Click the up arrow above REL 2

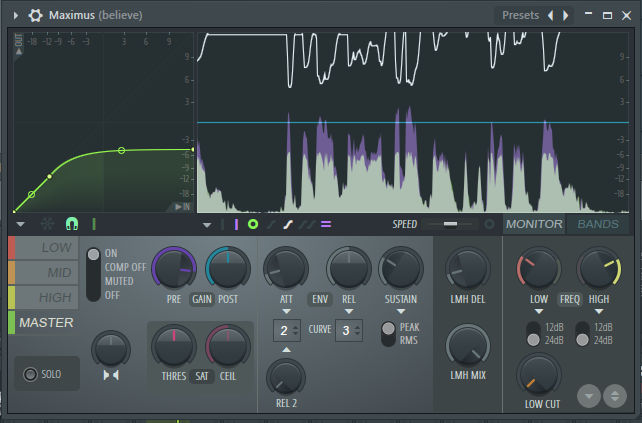286,349
